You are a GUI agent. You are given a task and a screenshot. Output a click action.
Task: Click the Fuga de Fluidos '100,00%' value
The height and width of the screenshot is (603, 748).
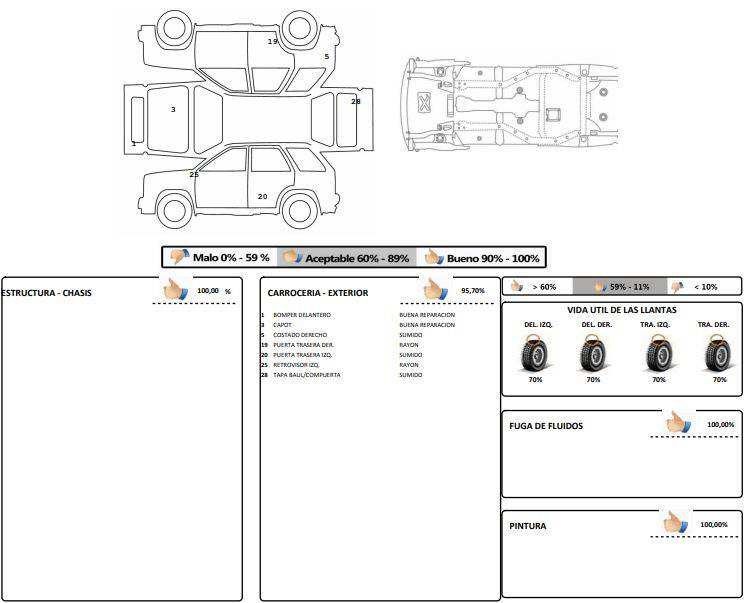click(720, 425)
